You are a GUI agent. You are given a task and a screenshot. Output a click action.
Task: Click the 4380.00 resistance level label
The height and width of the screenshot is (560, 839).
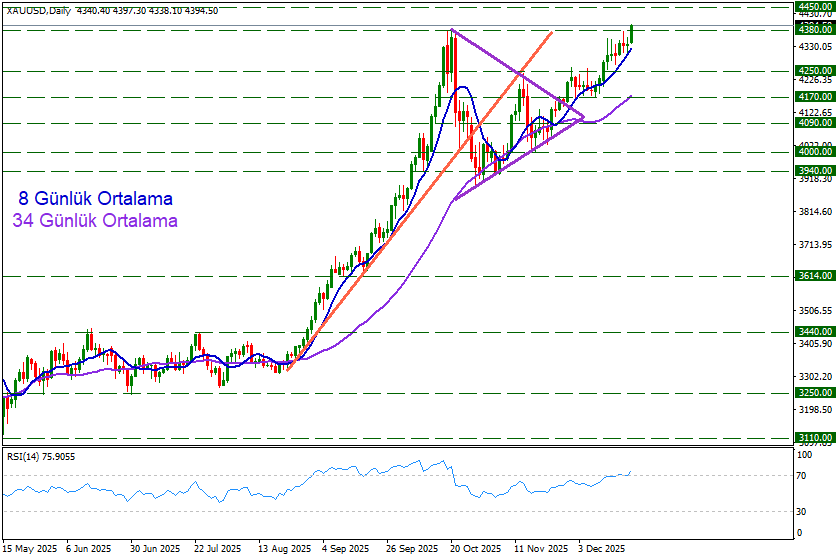coord(815,30)
